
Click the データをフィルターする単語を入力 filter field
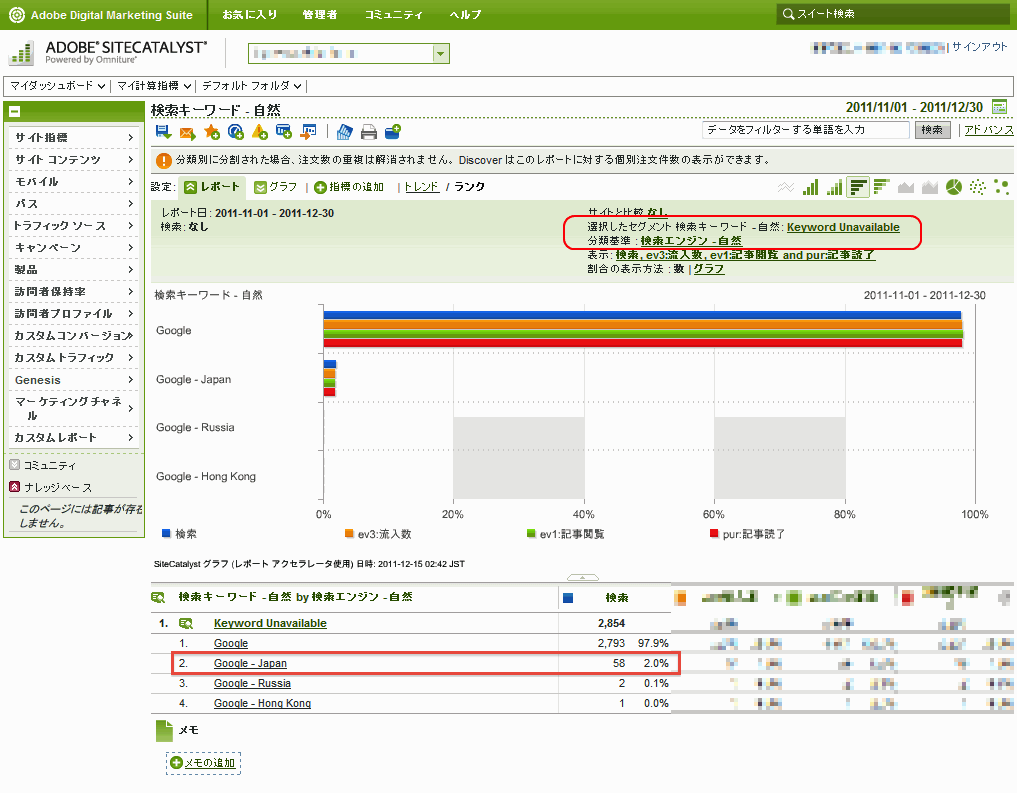tap(806, 130)
